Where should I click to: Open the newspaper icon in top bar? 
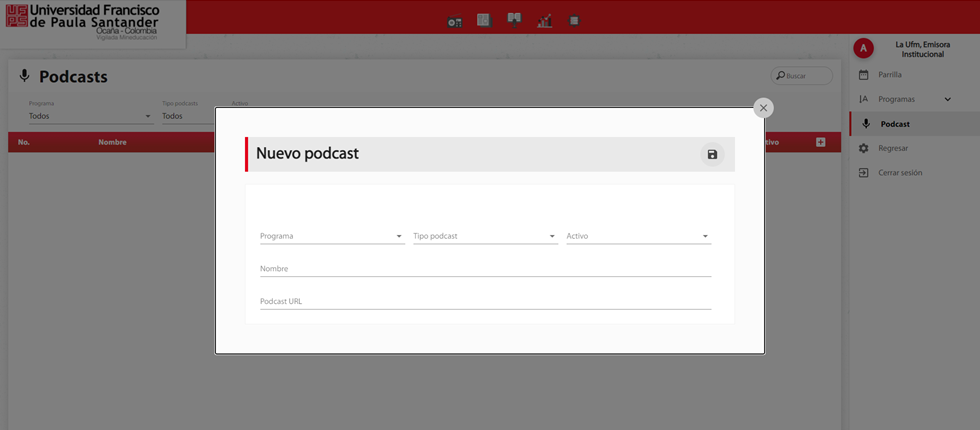click(484, 20)
